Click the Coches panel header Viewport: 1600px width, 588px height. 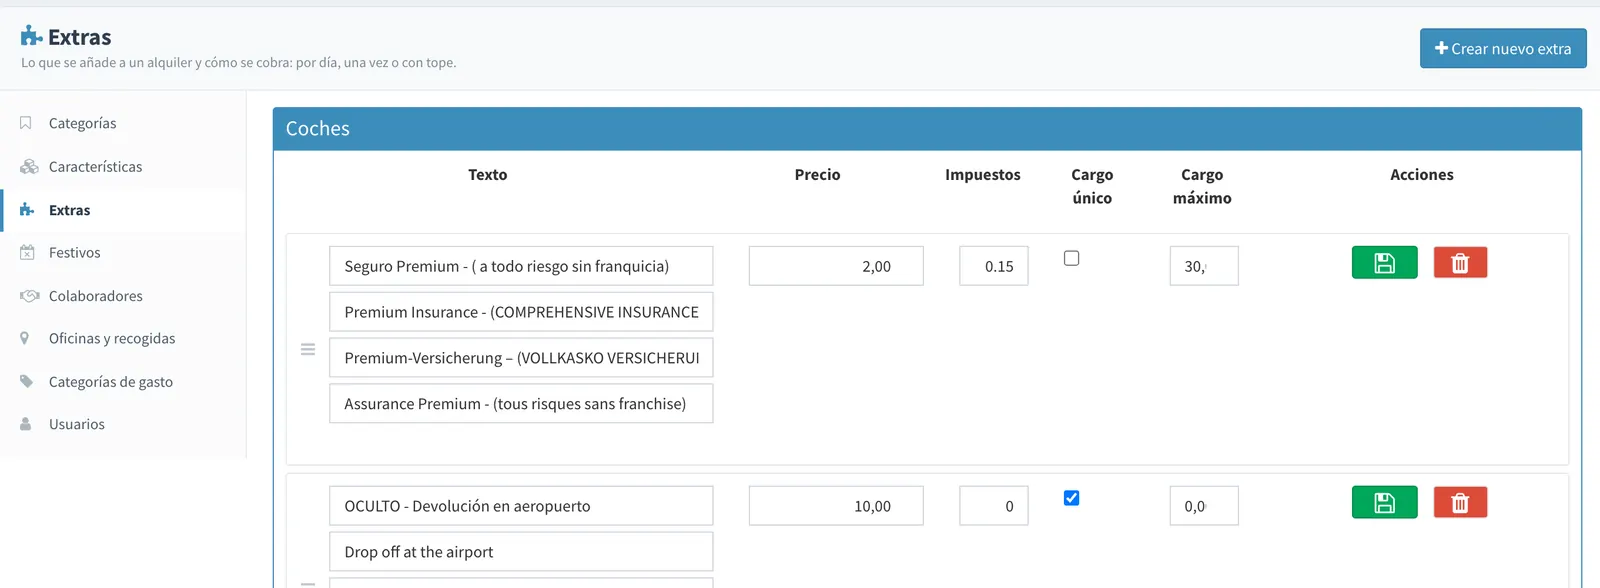click(x=927, y=129)
